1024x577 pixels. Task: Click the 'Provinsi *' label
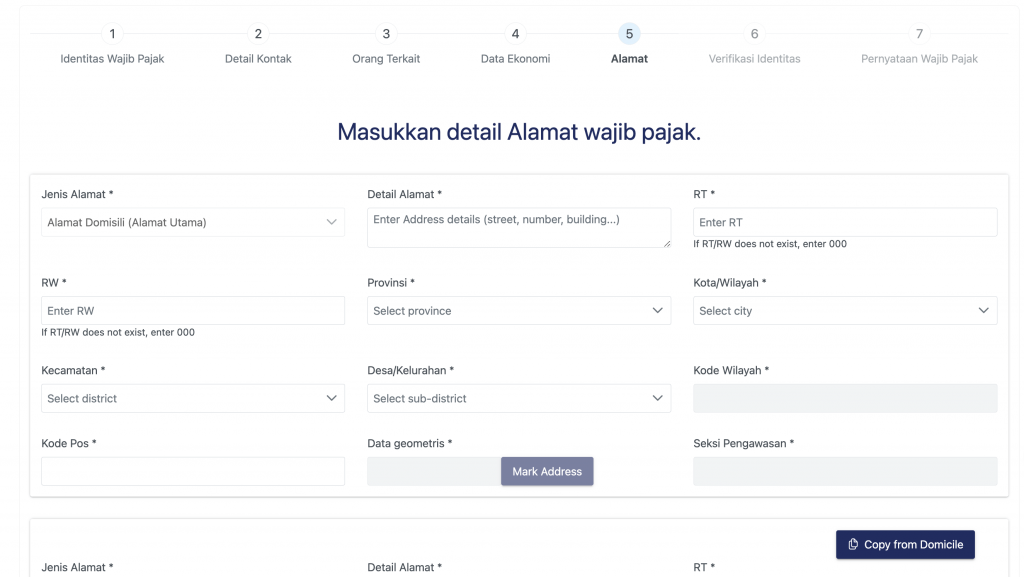point(391,283)
